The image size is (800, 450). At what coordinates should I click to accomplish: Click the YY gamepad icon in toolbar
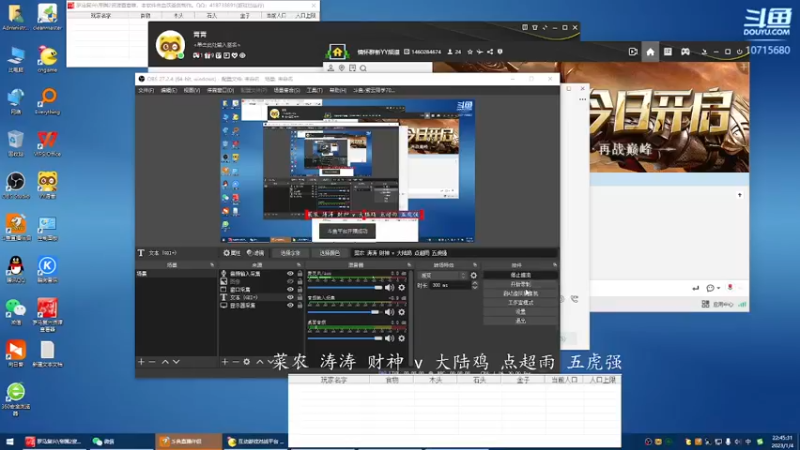click(685, 52)
